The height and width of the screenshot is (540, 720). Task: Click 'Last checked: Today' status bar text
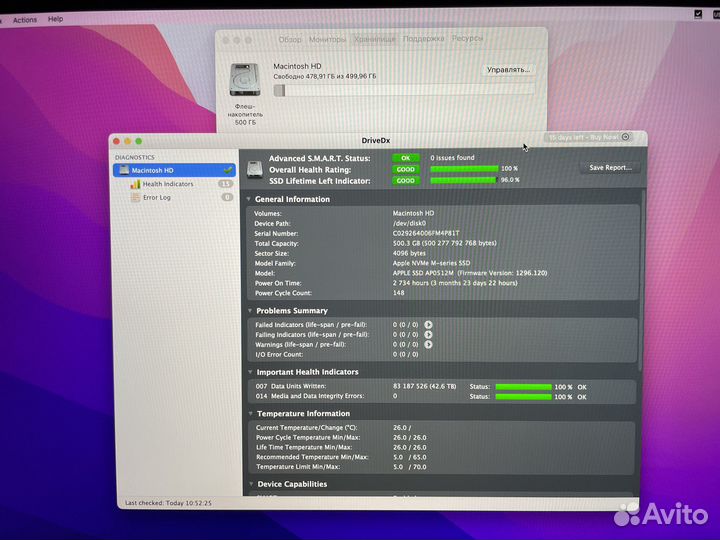[x=168, y=503]
